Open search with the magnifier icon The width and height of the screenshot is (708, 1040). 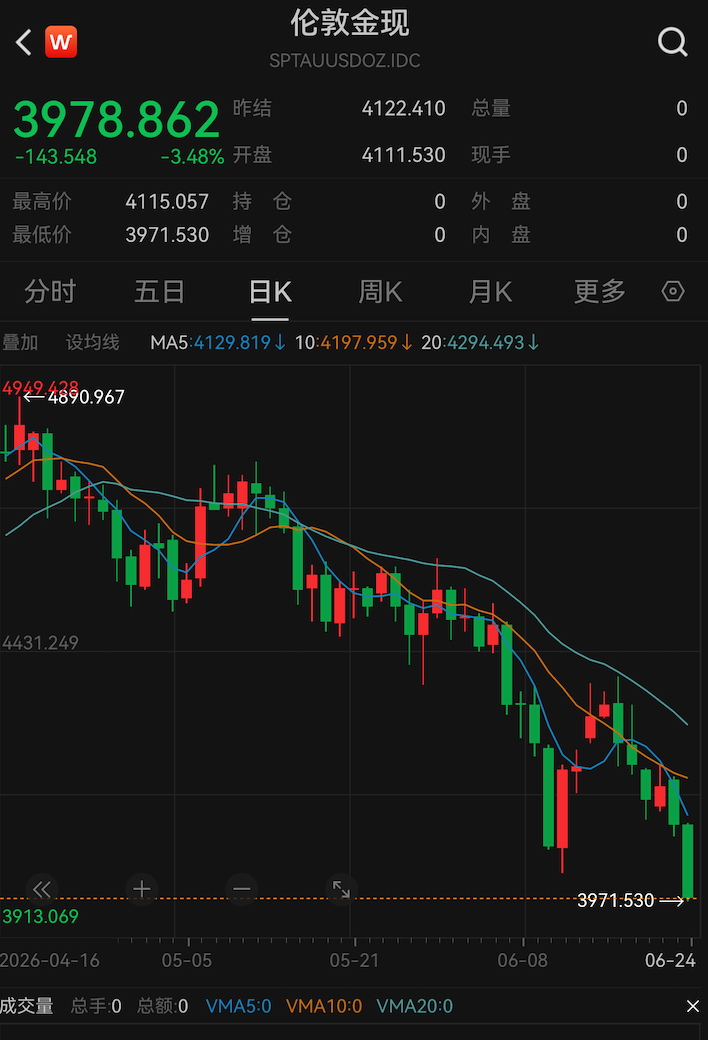(672, 42)
